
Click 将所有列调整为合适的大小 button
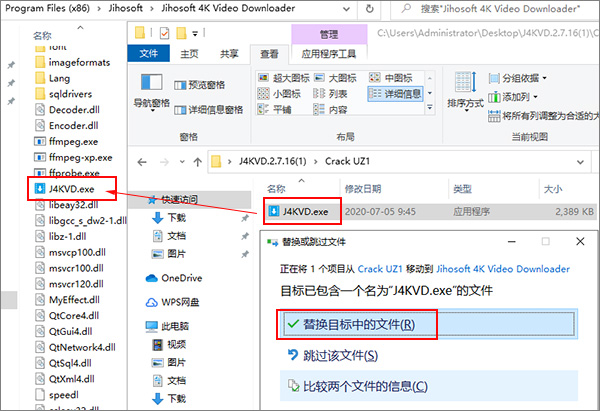click(543, 116)
